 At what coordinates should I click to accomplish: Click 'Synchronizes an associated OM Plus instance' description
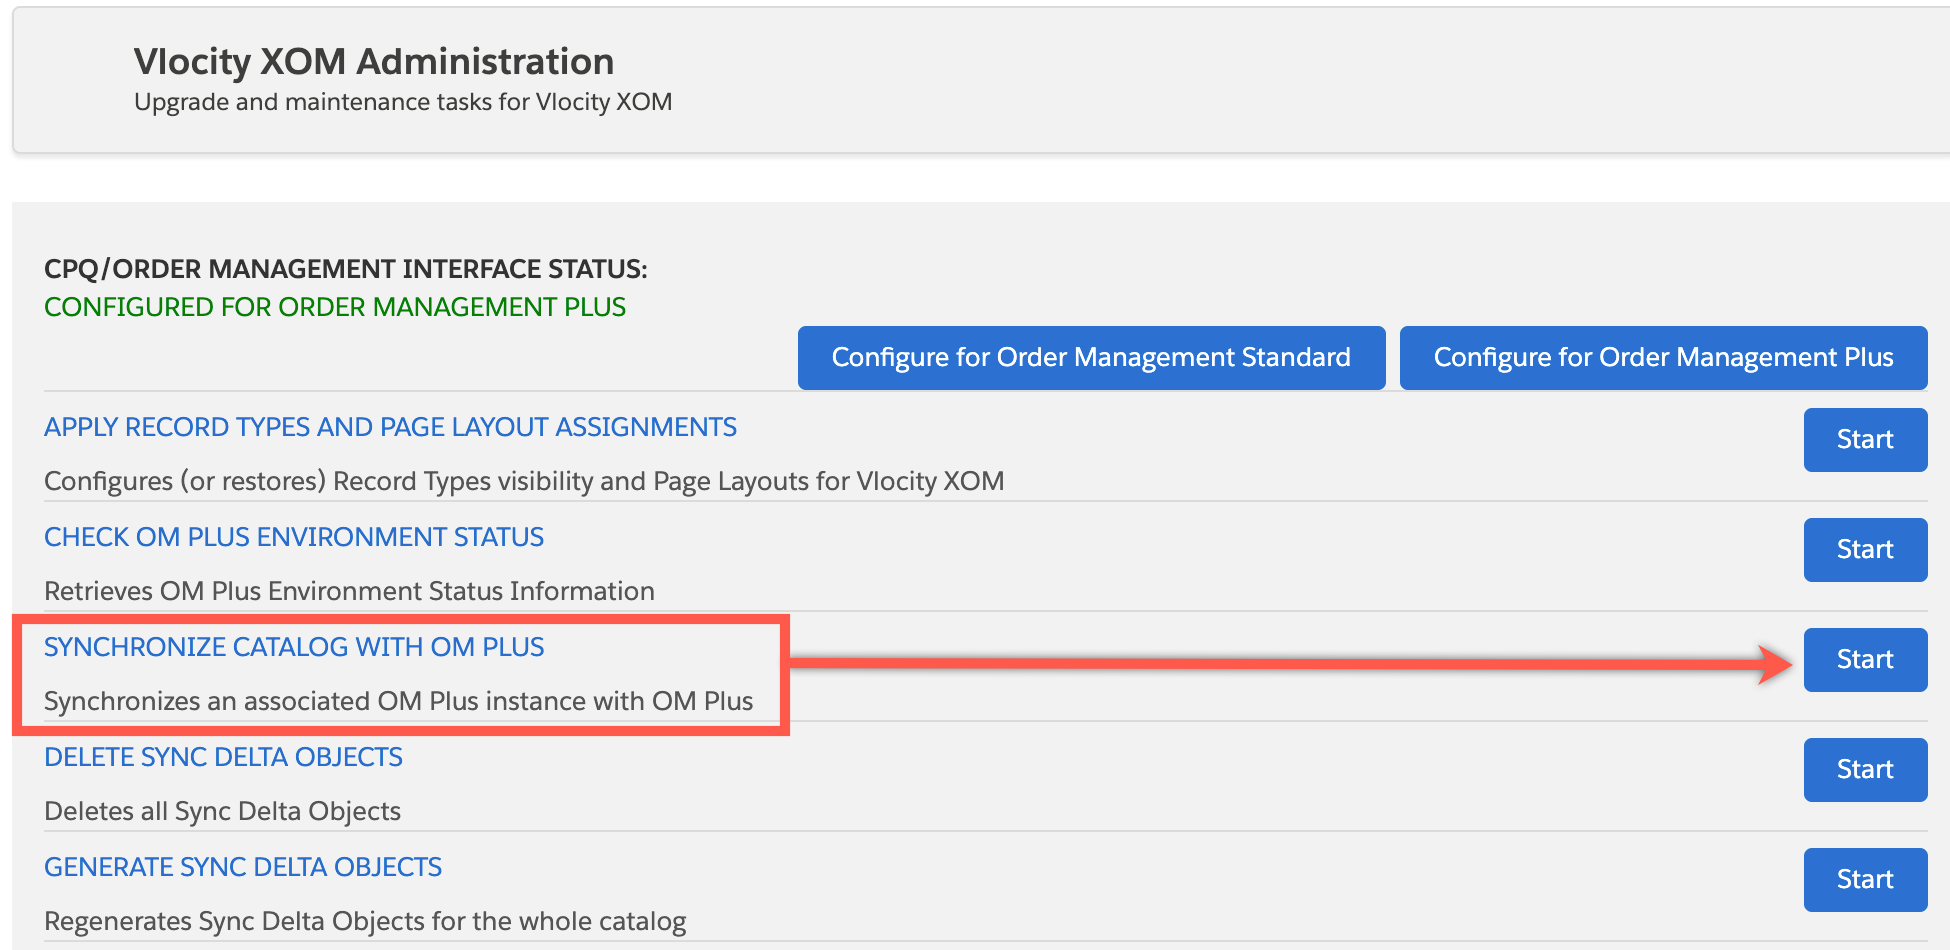(398, 701)
